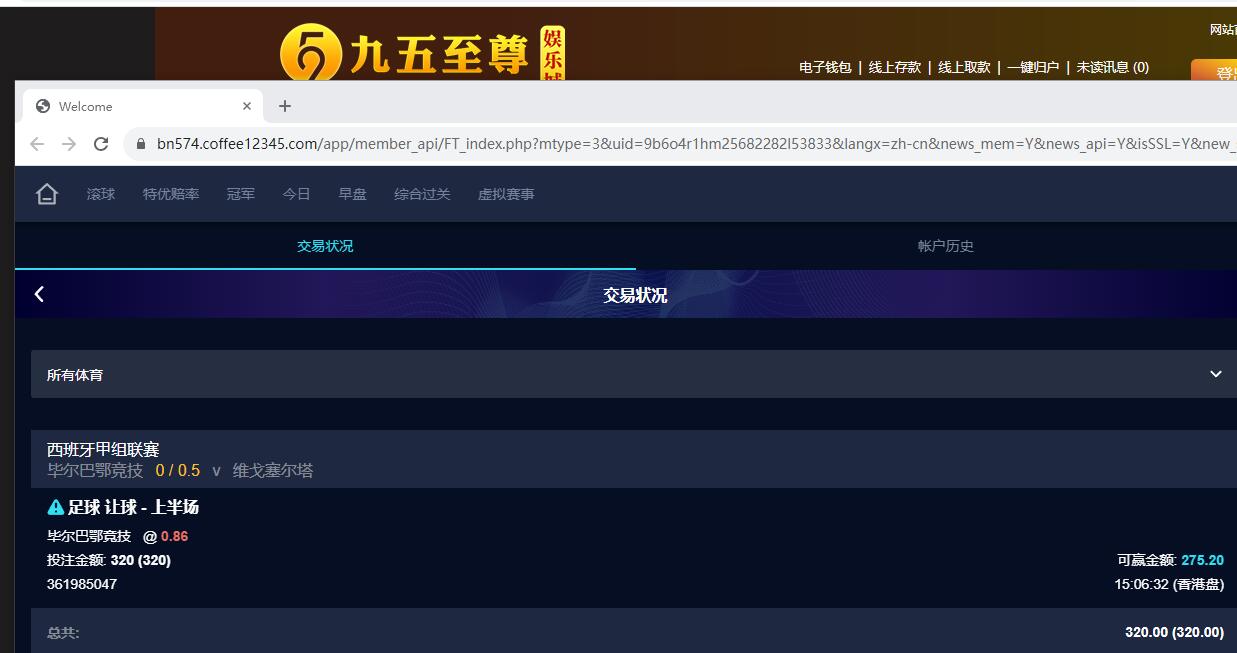Image resolution: width=1237 pixels, height=653 pixels.
Task: Switch to the 帐户历史 tab
Action: pyautogui.click(x=946, y=246)
